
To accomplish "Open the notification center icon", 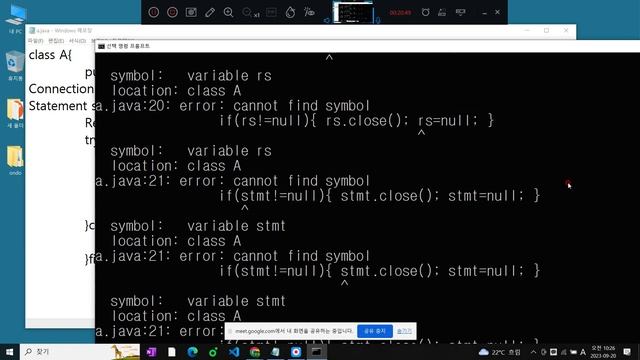I will coord(627,352).
